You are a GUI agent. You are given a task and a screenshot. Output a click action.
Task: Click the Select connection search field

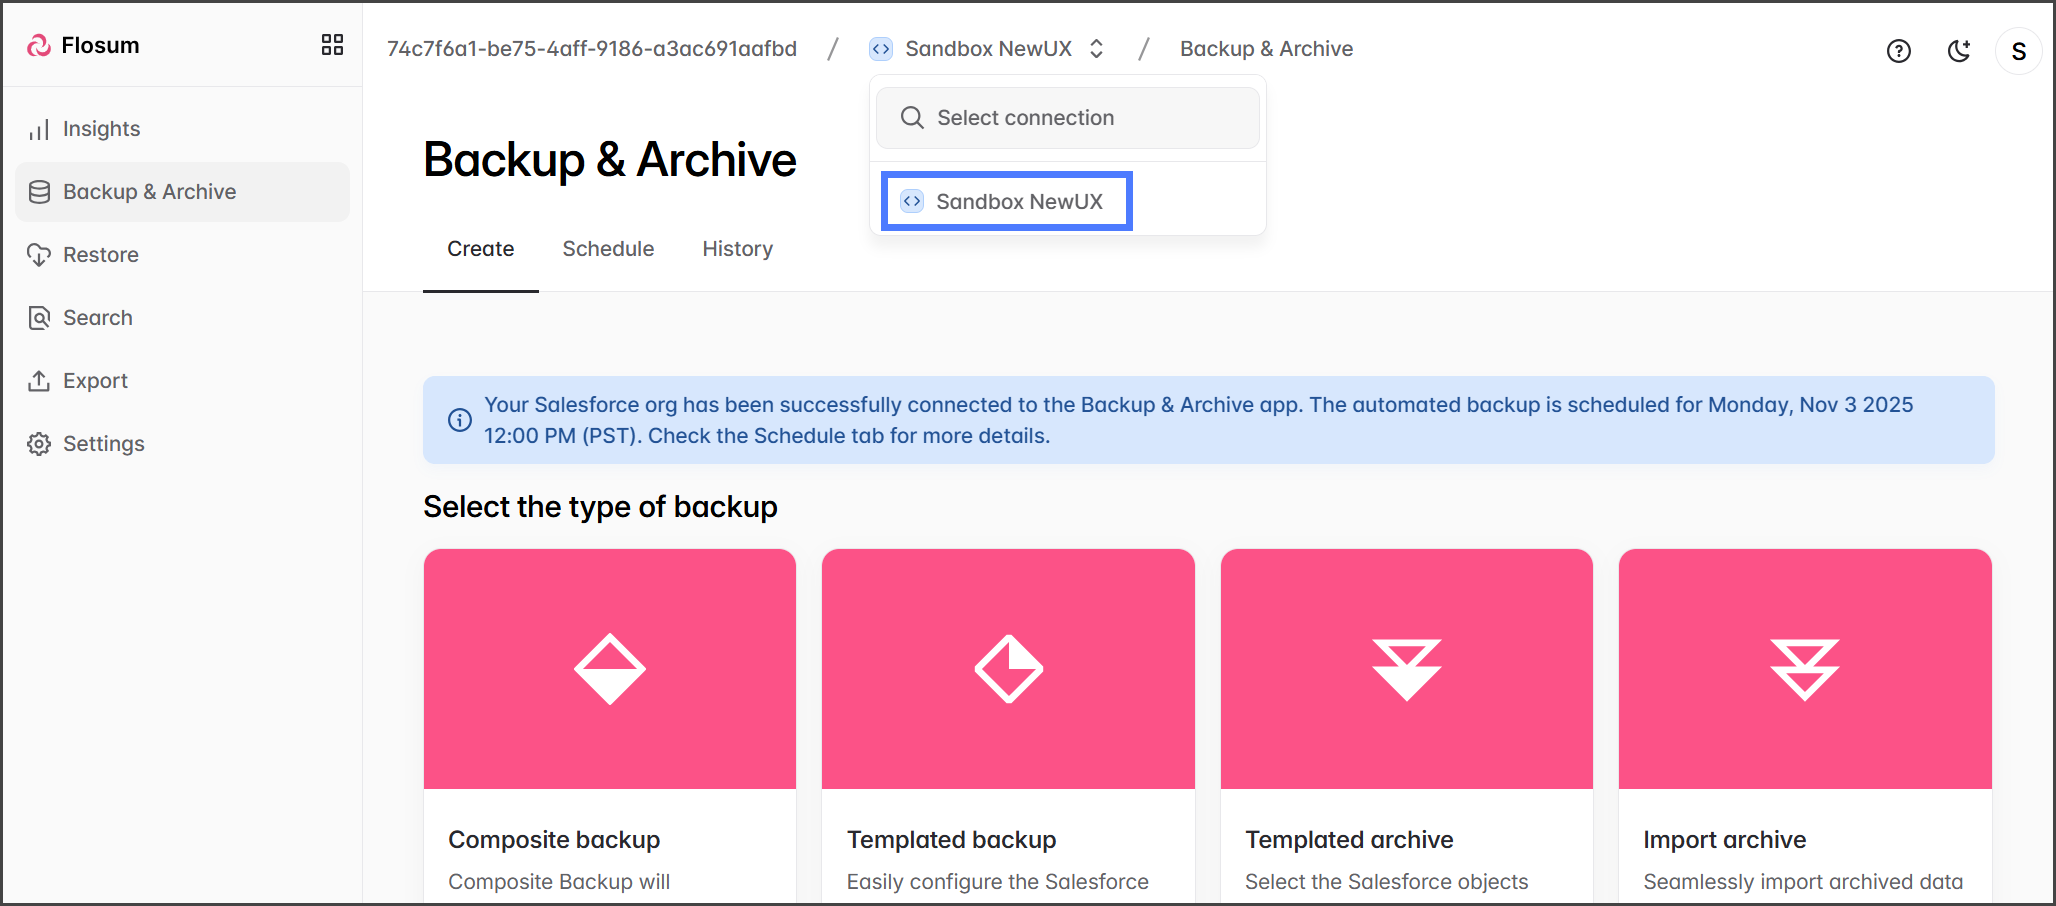pos(1067,118)
